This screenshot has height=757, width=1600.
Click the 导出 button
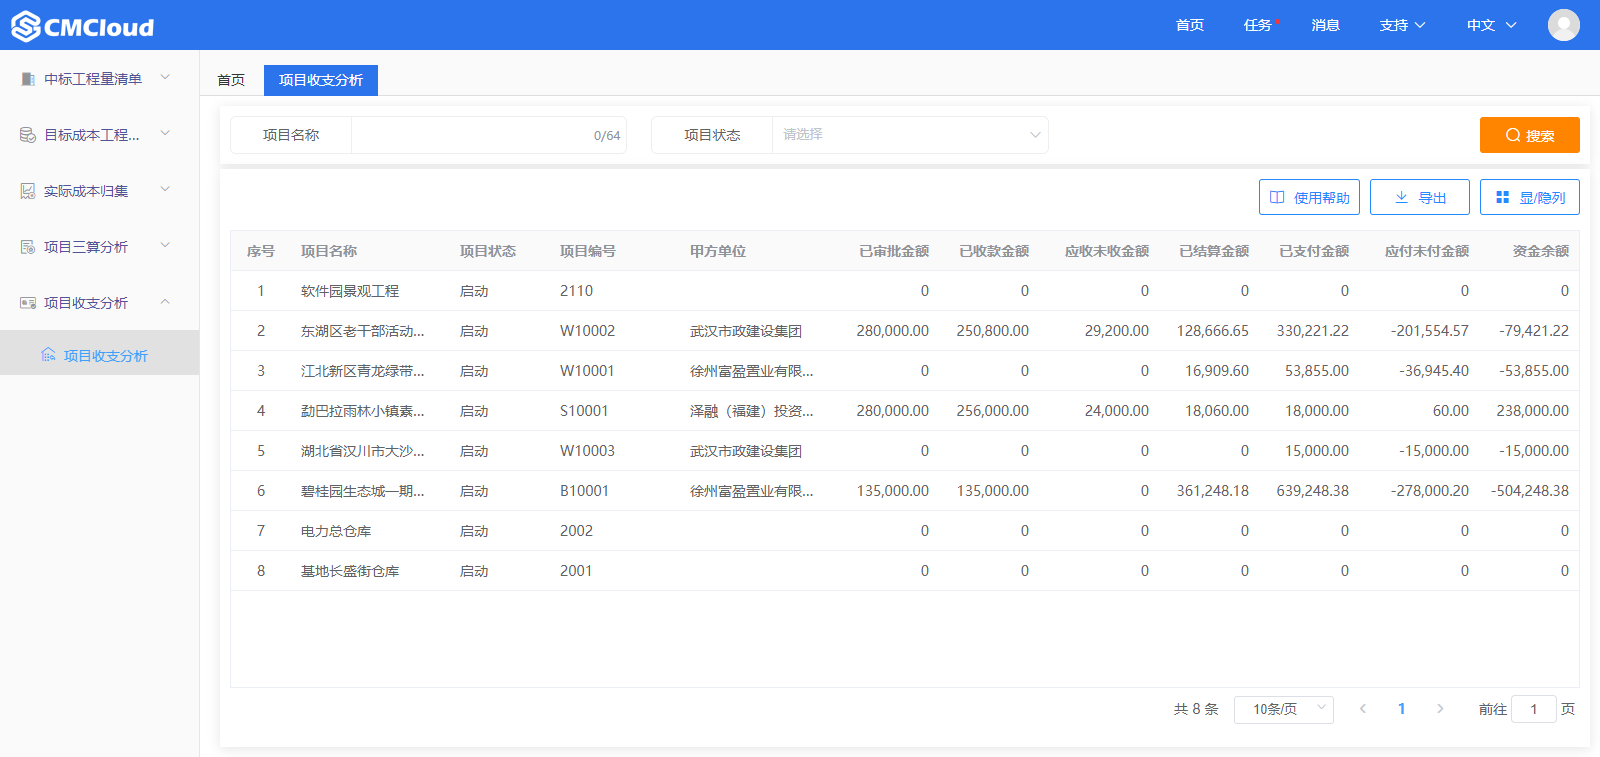[x=1420, y=197]
